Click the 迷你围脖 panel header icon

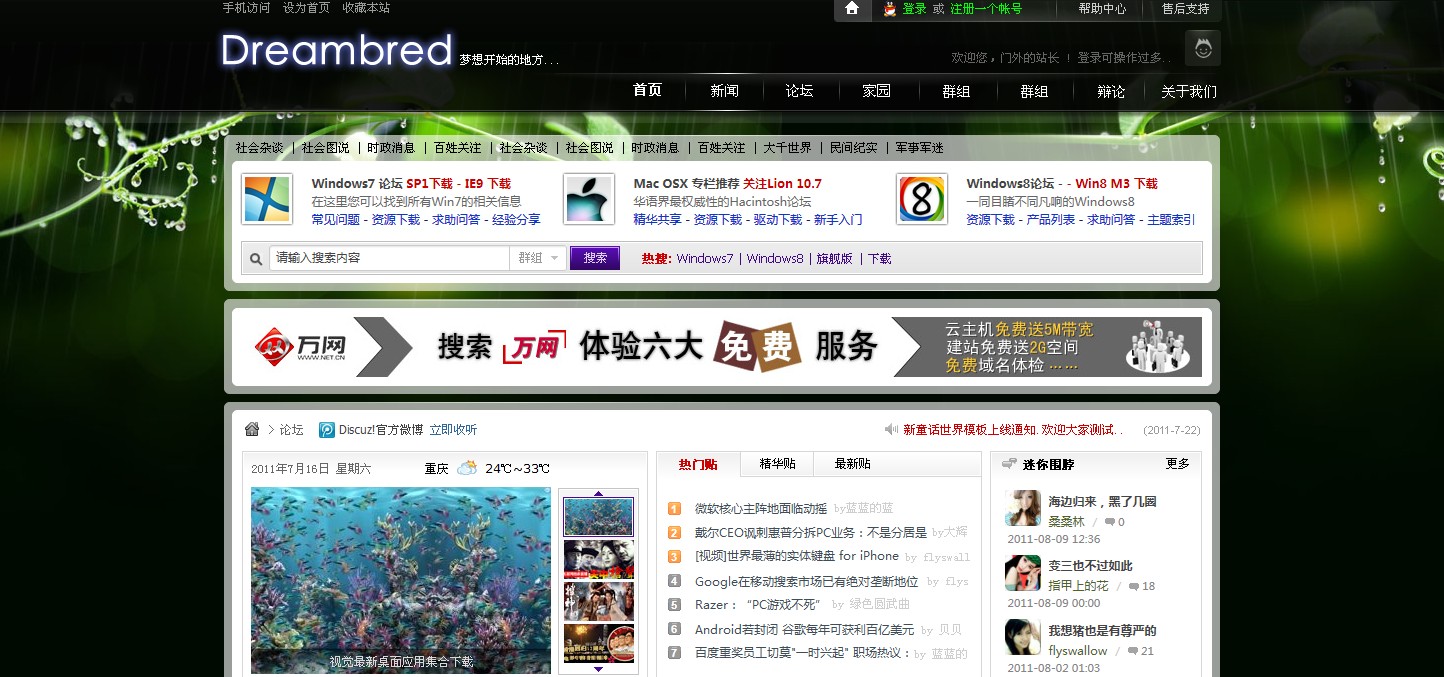(x=1009, y=464)
